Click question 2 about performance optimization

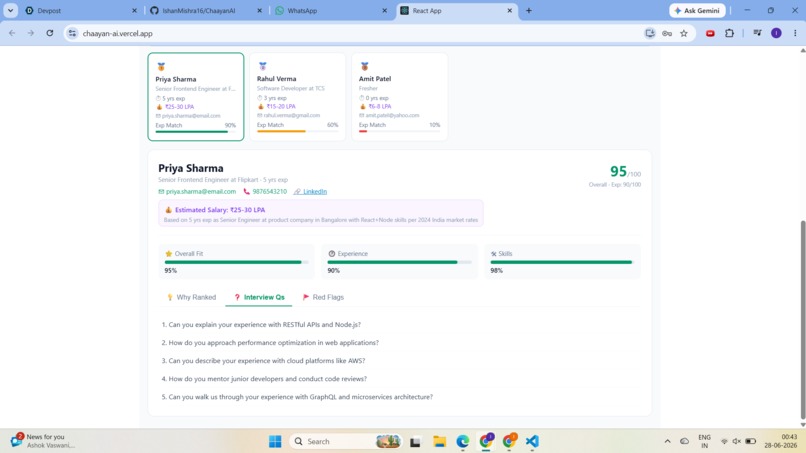(270, 343)
